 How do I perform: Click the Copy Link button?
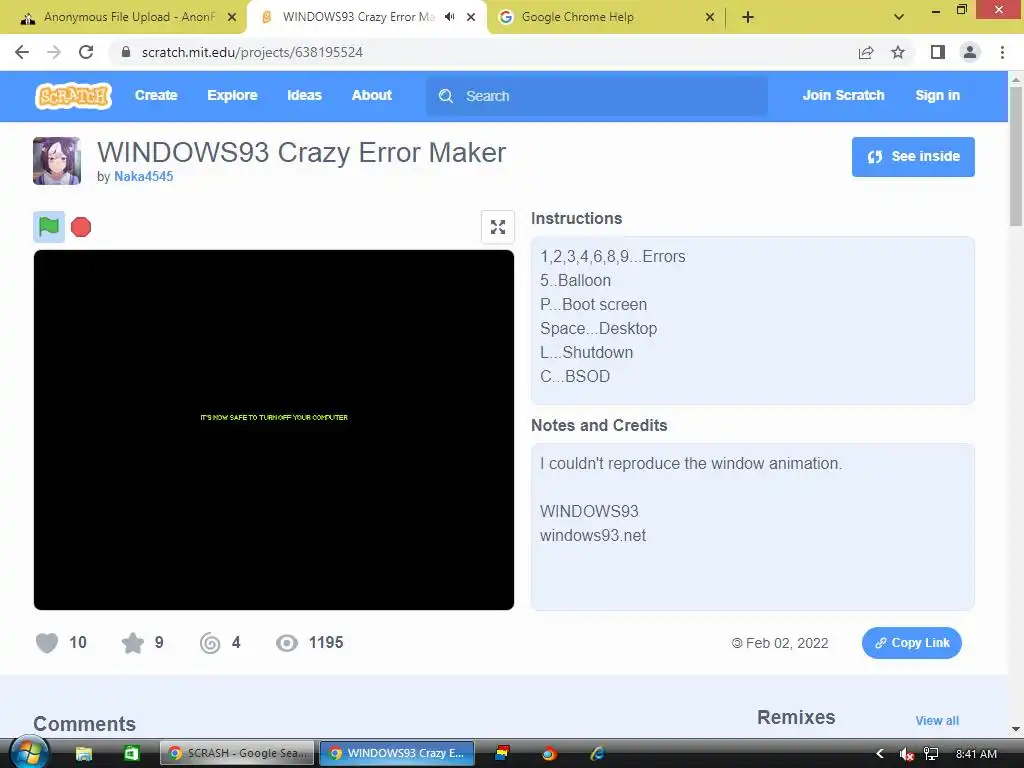[x=912, y=643]
